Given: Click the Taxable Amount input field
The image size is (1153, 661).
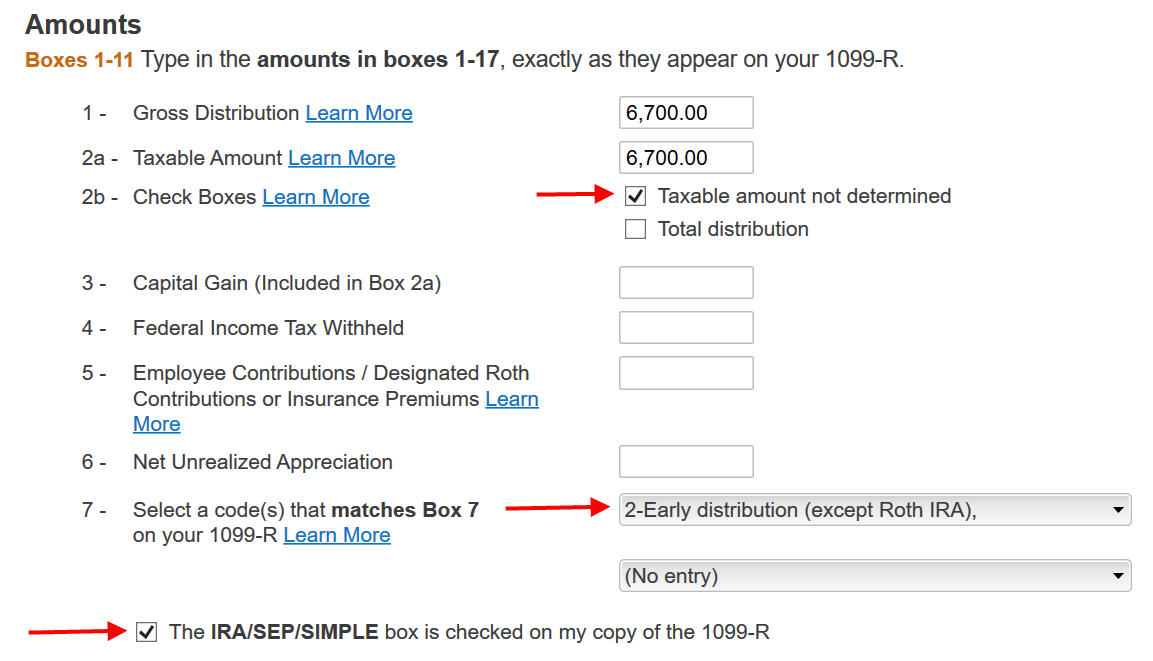Looking at the screenshot, I should click(x=686, y=157).
